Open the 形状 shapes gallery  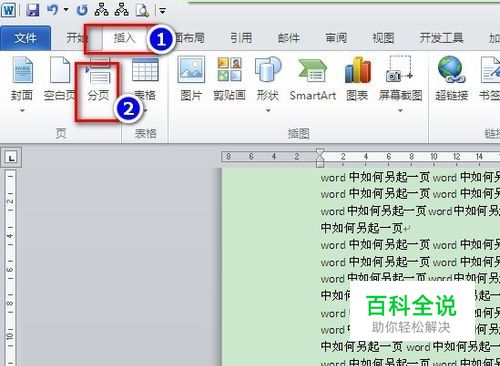click(268, 79)
